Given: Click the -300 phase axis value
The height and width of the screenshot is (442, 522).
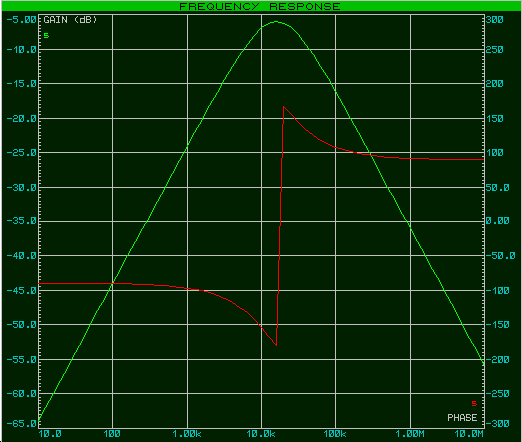Looking at the screenshot, I should tap(498, 424).
